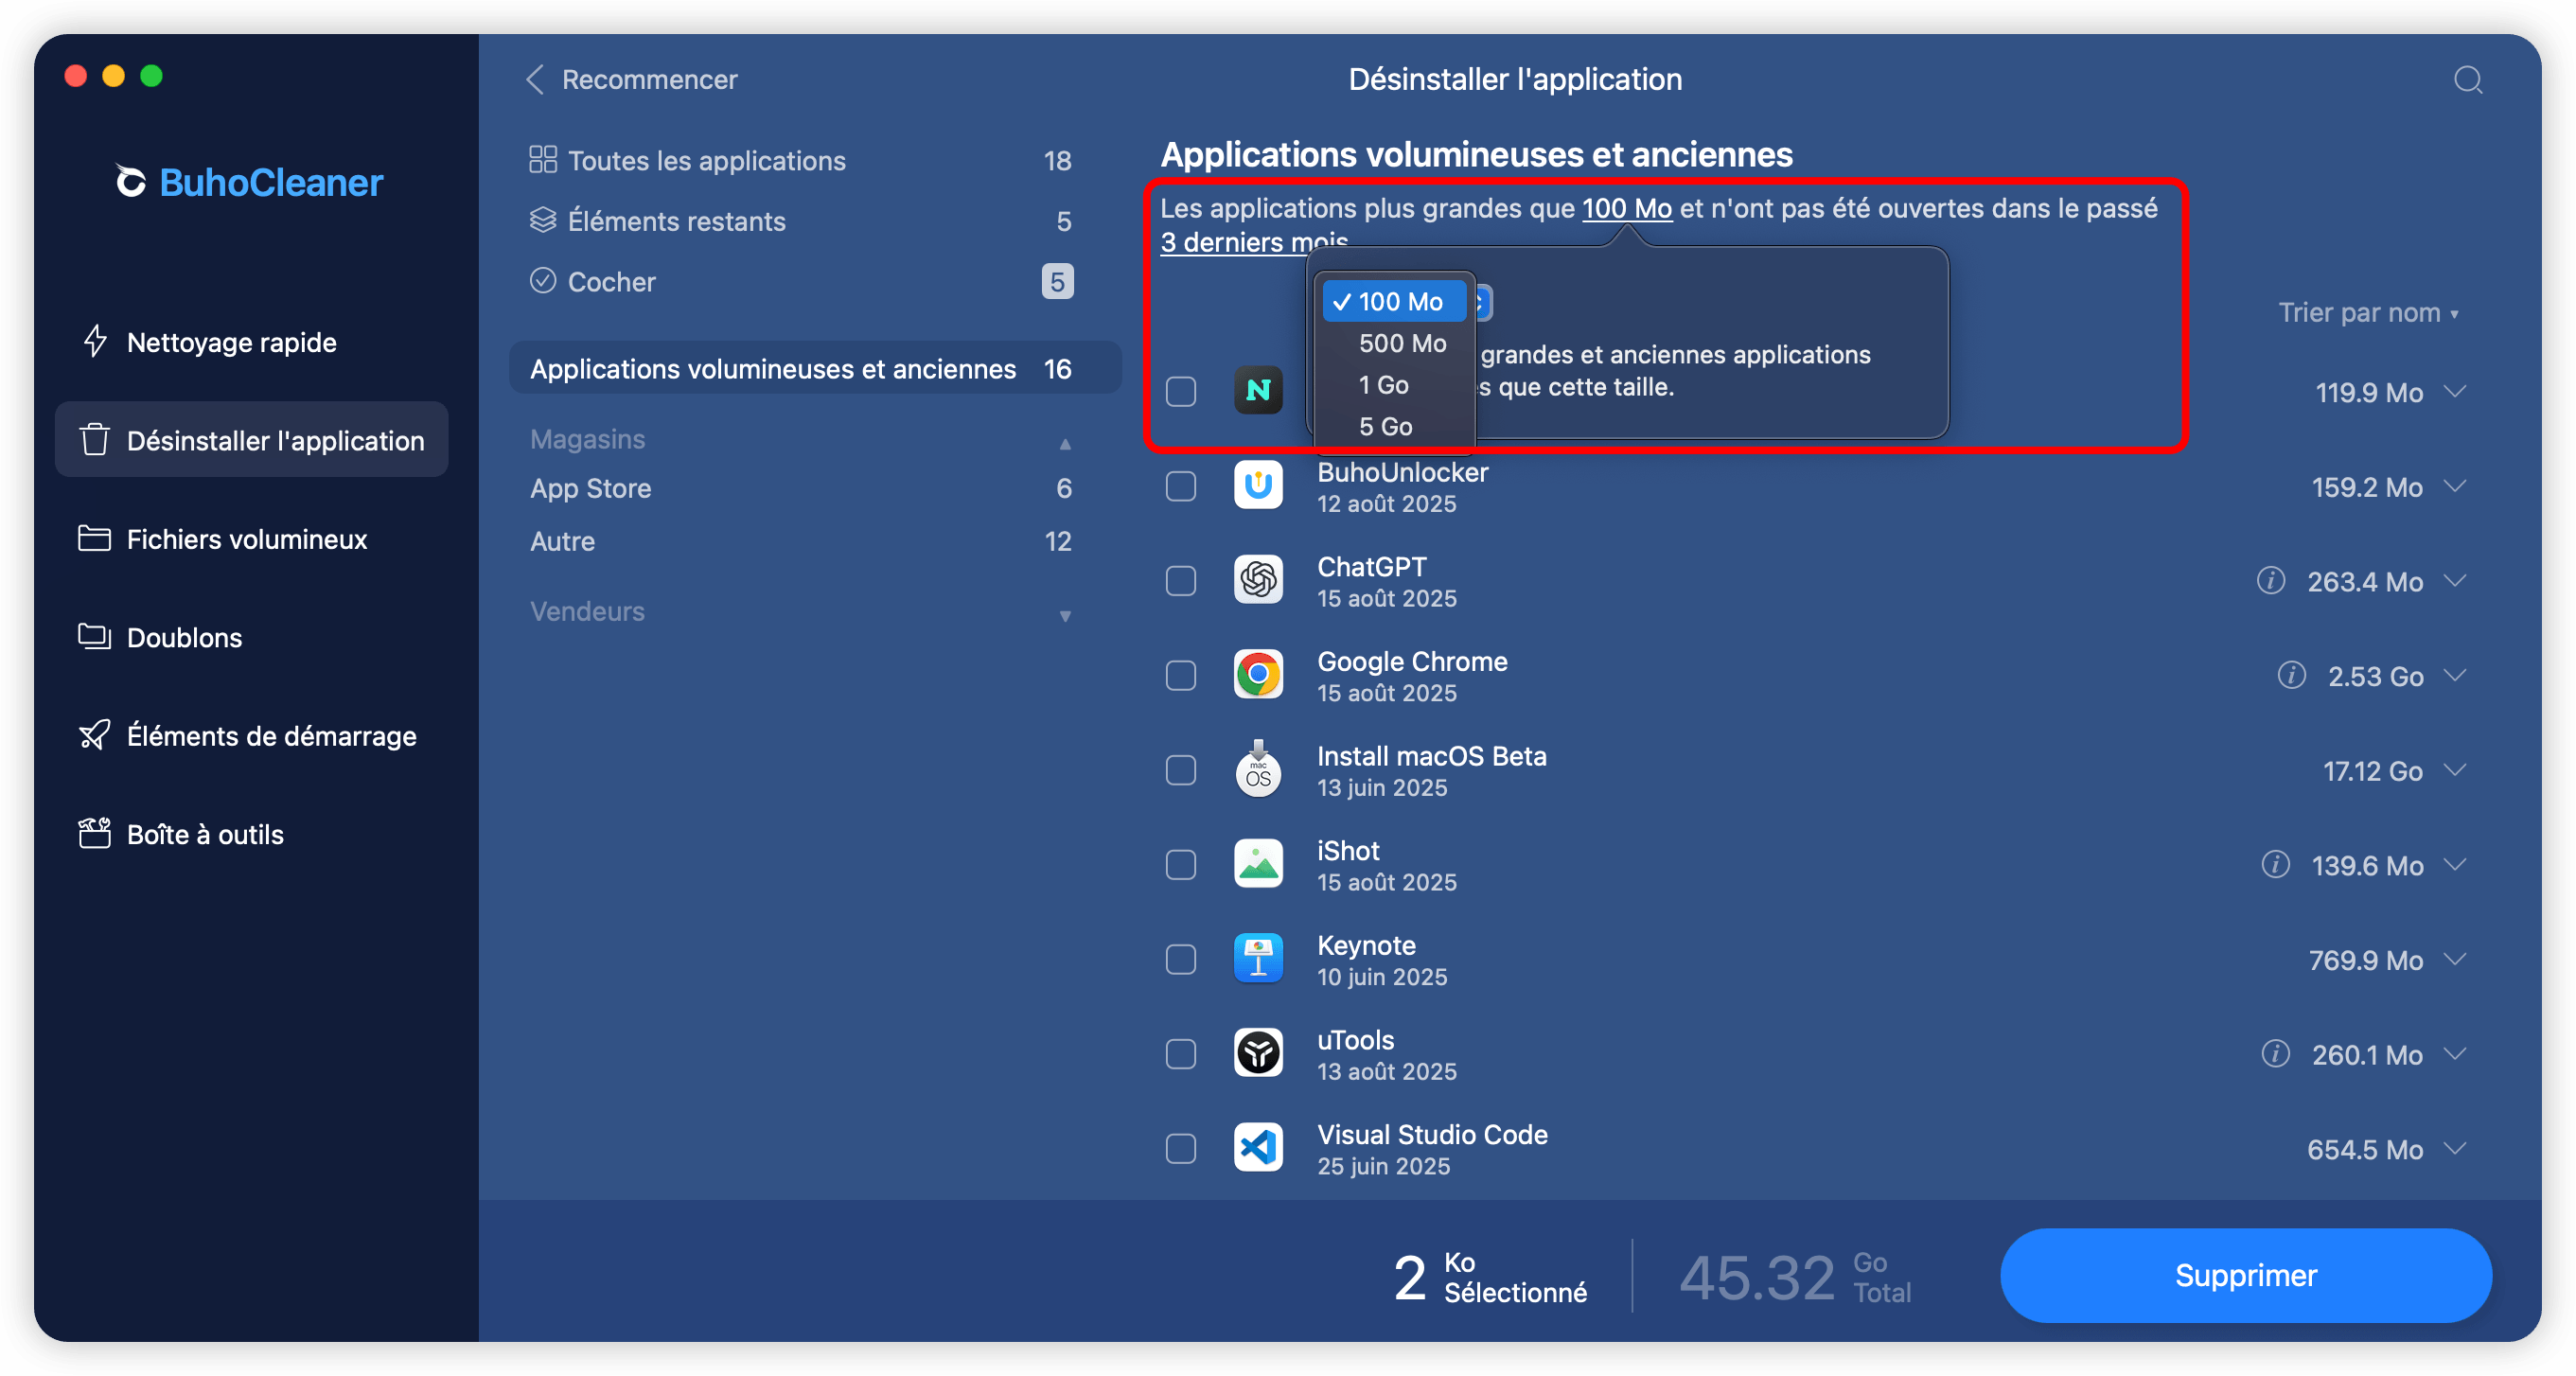Click the toolbox icon for Boîte à outils
This screenshot has height=1376, width=2576.
[x=95, y=833]
